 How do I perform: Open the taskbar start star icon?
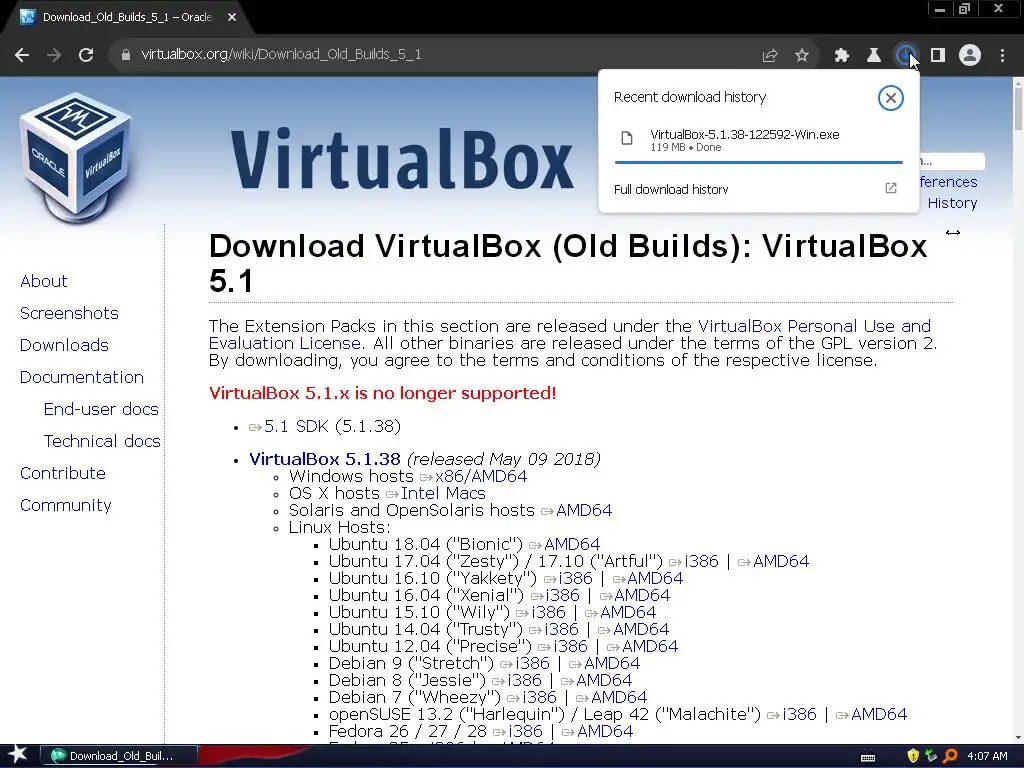point(18,755)
